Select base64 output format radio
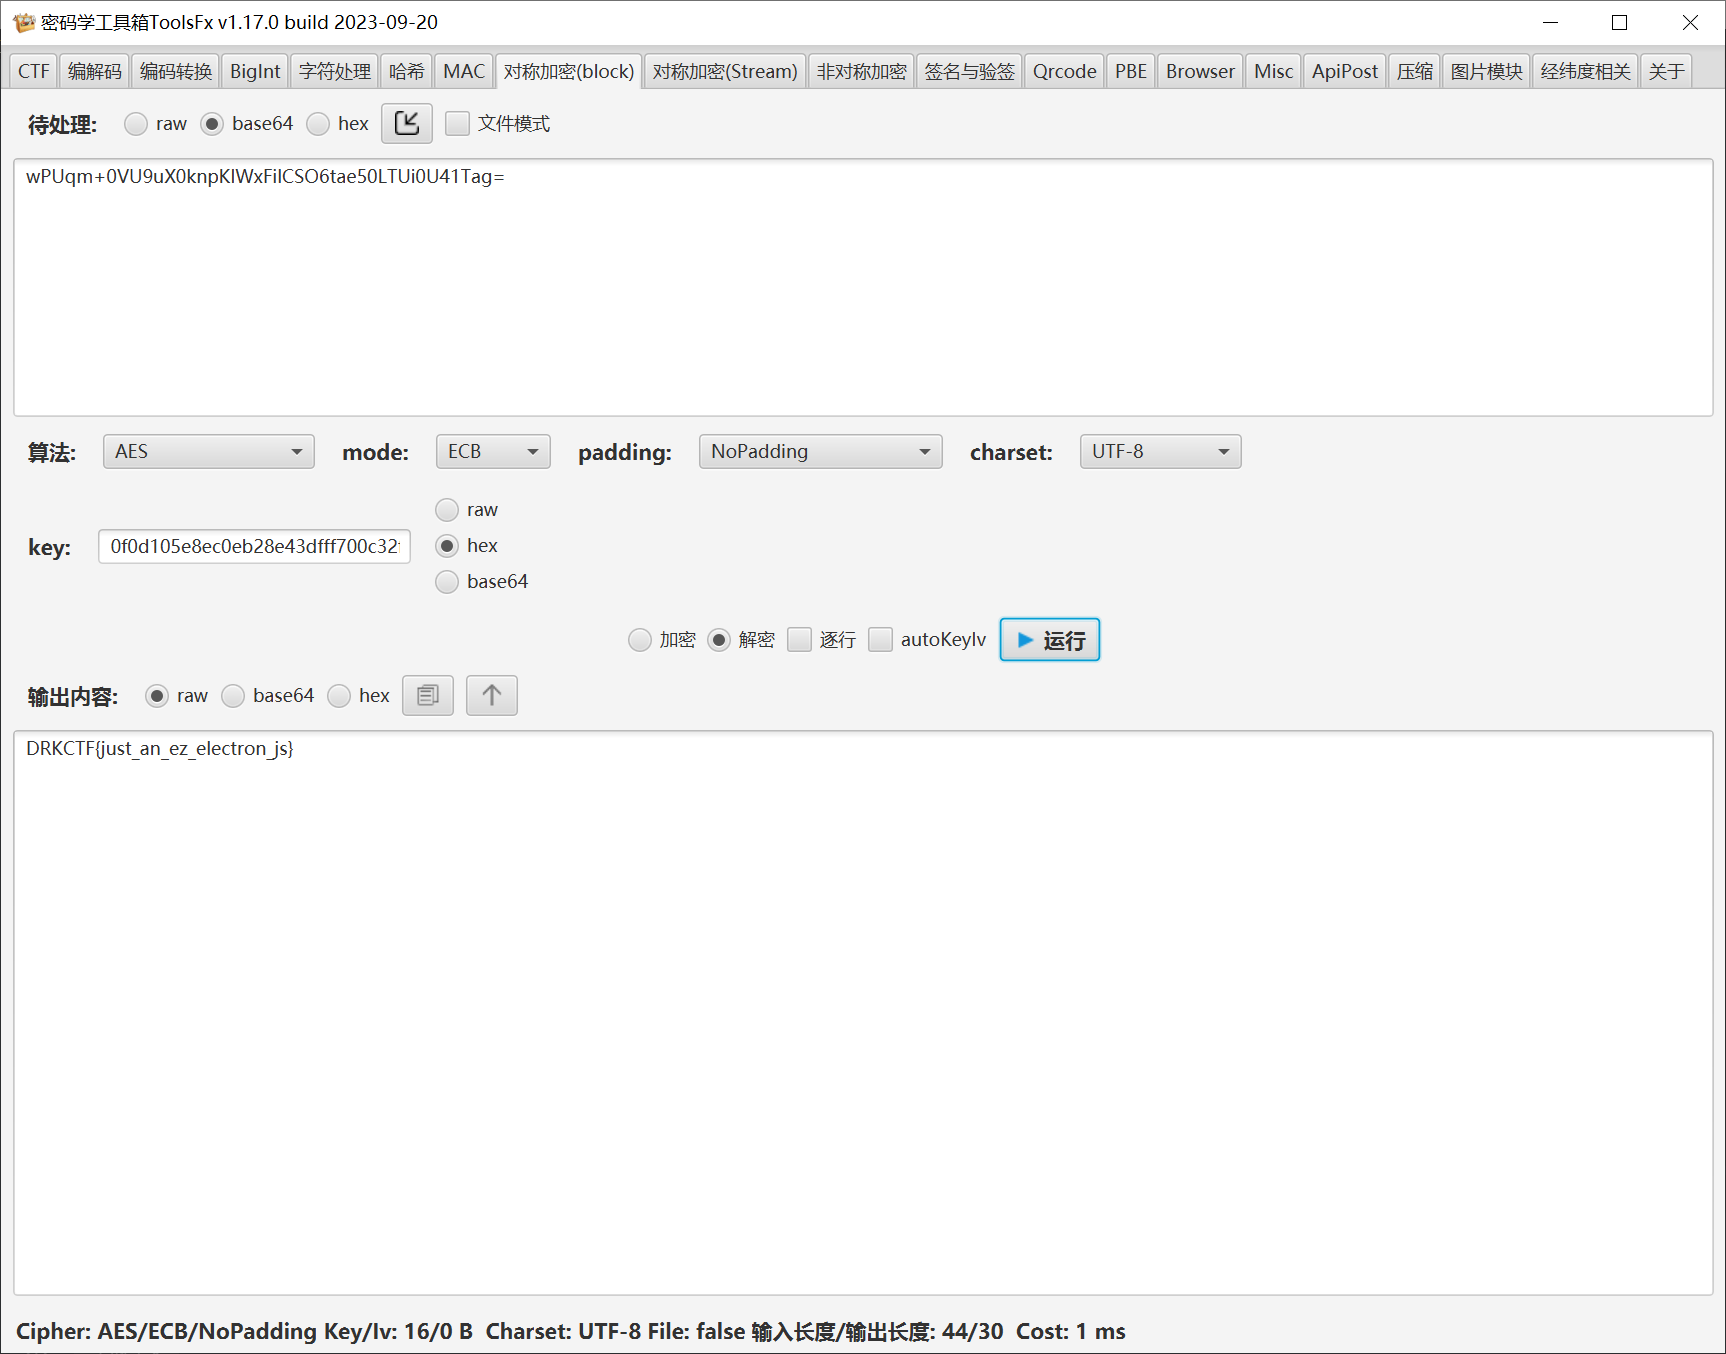 coord(234,696)
